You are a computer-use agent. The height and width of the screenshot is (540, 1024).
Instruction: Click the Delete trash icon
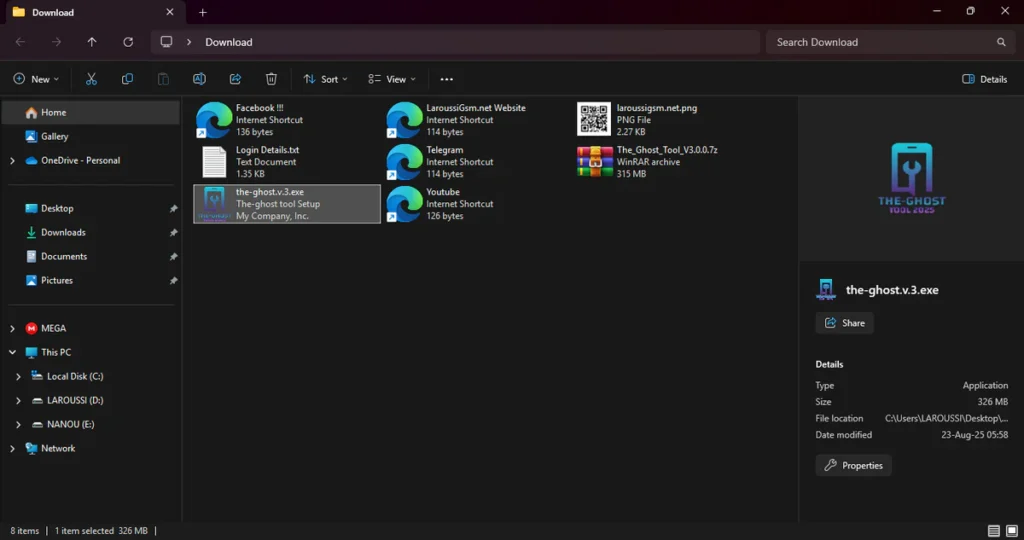[x=271, y=79]
